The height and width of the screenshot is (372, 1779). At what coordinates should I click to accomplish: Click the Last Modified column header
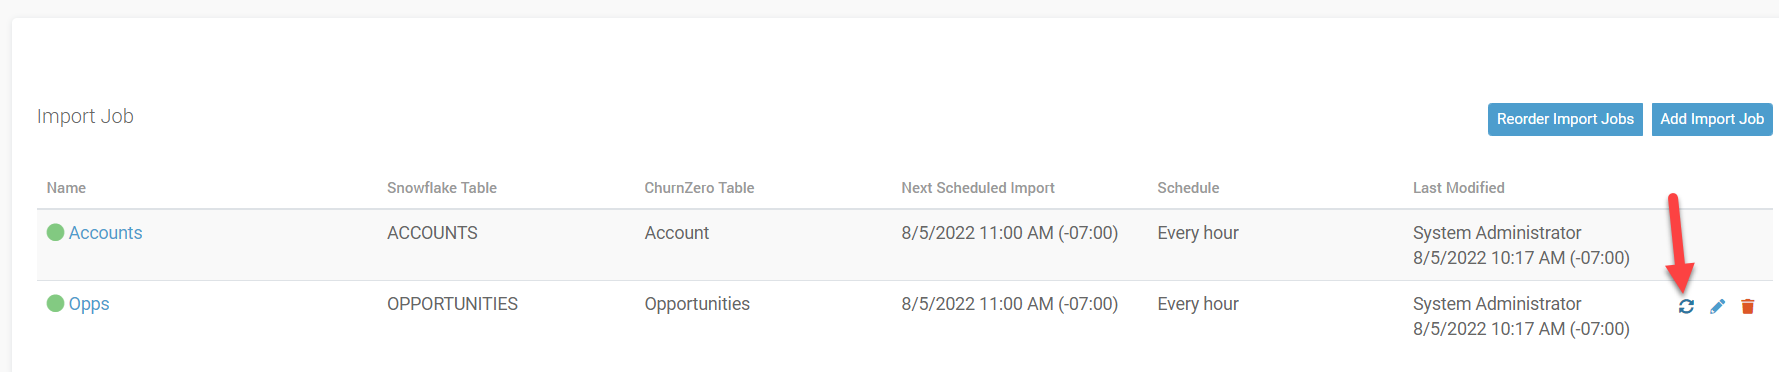click(x=1458, y=188)
